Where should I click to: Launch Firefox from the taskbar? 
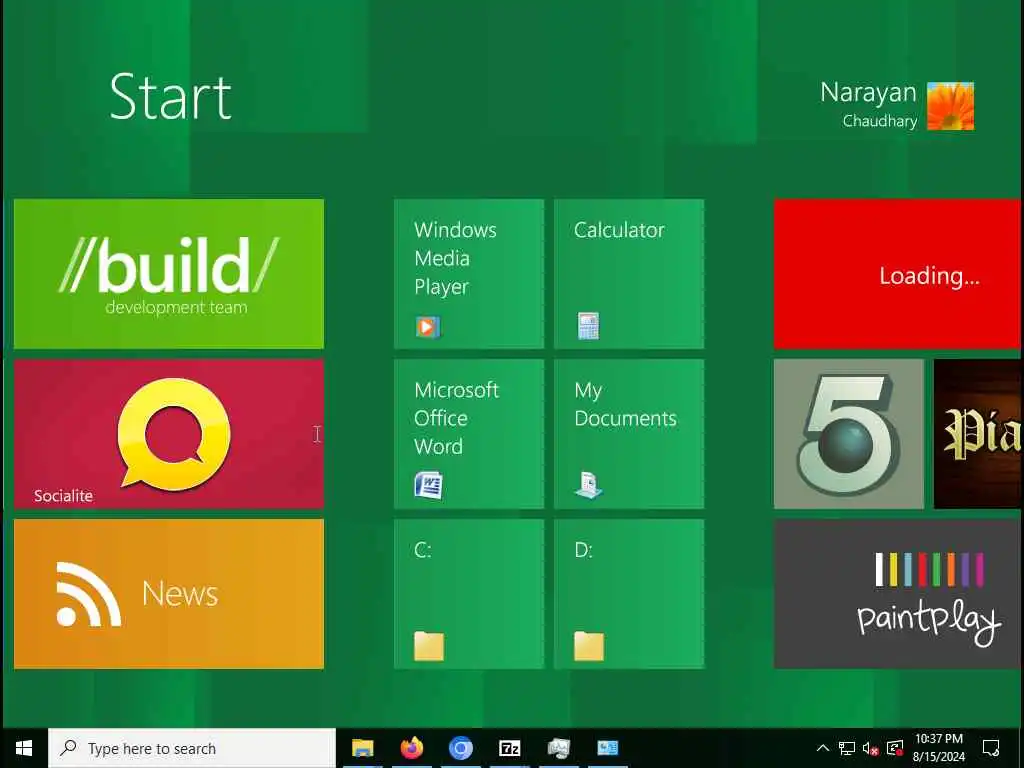point(411,748)
